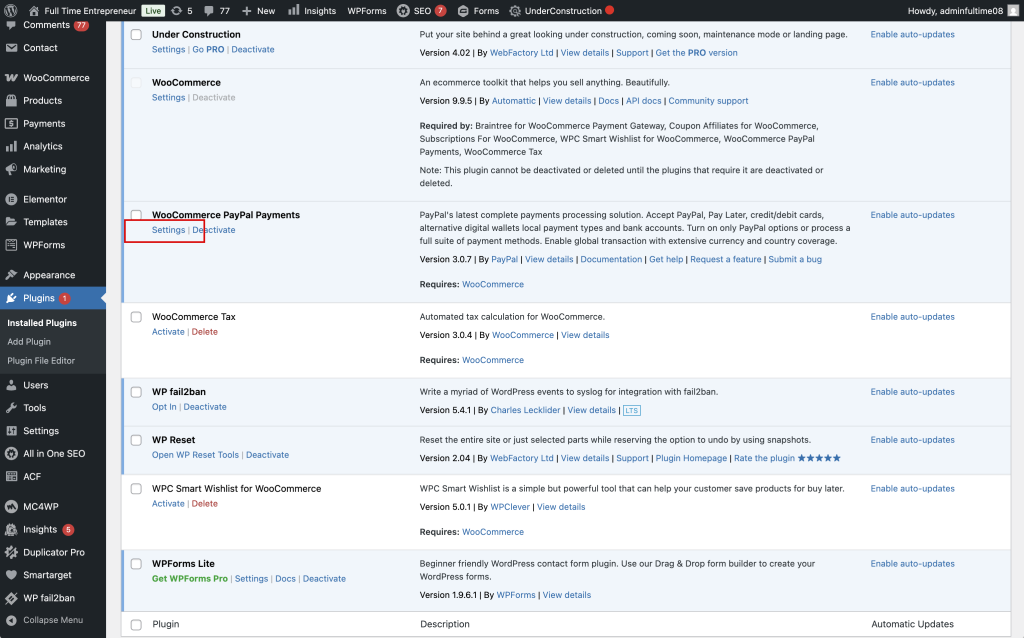This screenshot has width=1024, height=638.
Task: Open the Users person icon in sidebar
Action: pyautogui.click(x=11, y=385)
